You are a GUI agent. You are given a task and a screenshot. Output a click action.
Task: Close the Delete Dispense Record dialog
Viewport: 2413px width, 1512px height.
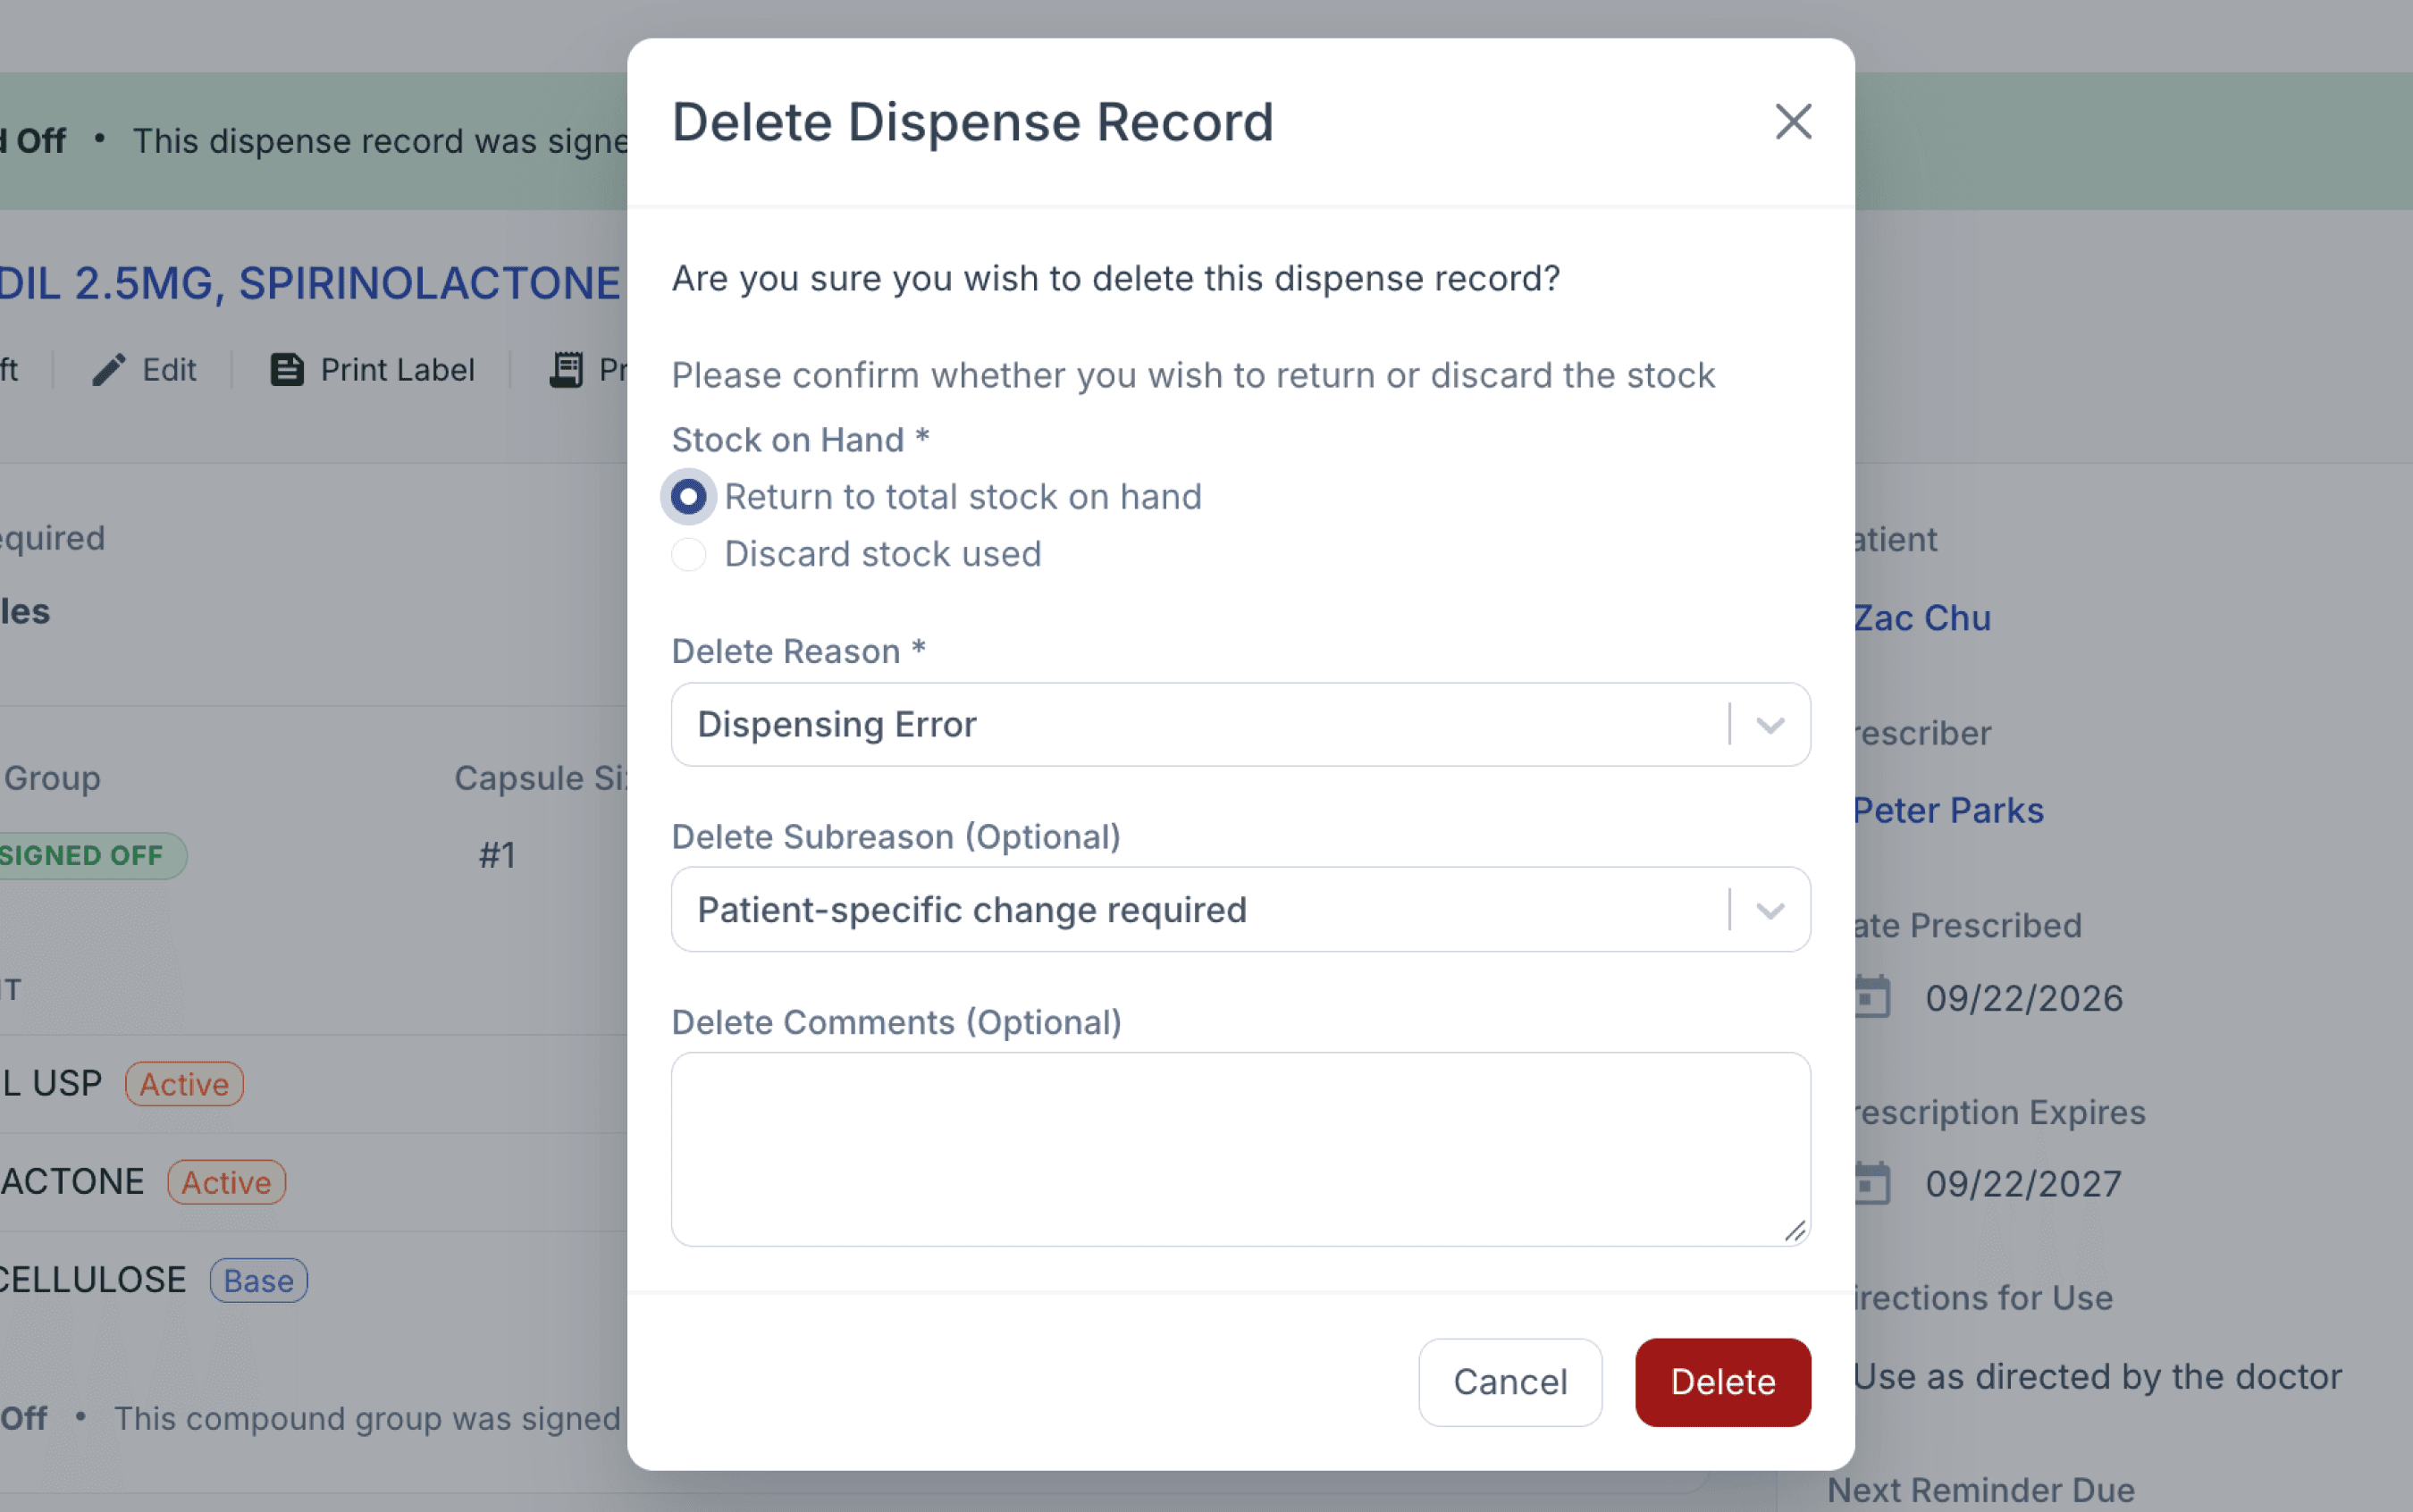coord(1793,122)
